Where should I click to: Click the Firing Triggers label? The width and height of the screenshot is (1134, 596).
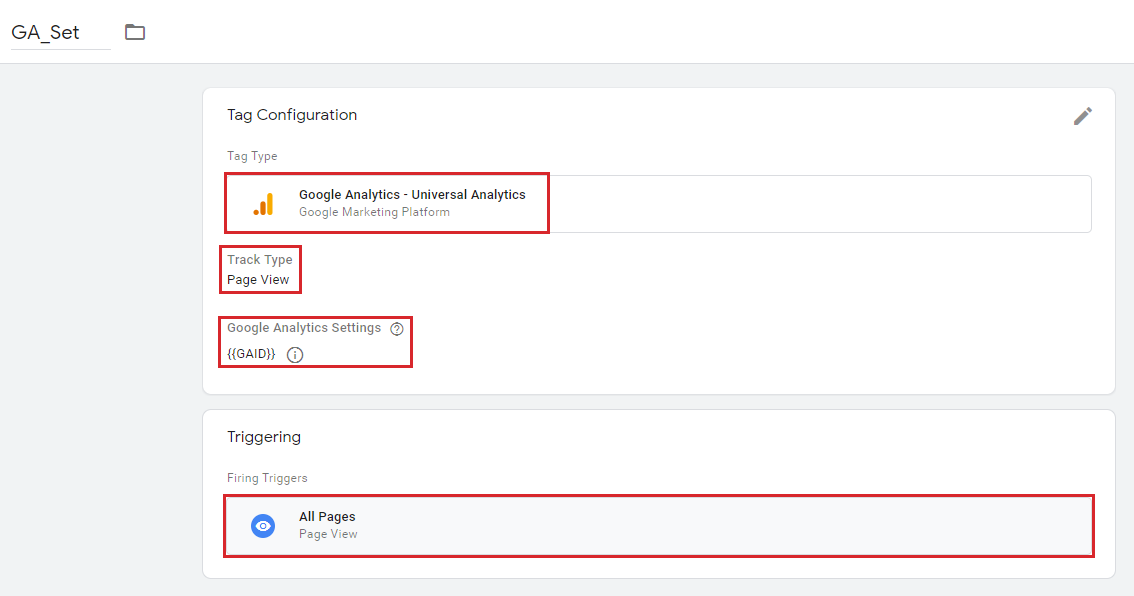pyautogui.click(x=267, y=478)
